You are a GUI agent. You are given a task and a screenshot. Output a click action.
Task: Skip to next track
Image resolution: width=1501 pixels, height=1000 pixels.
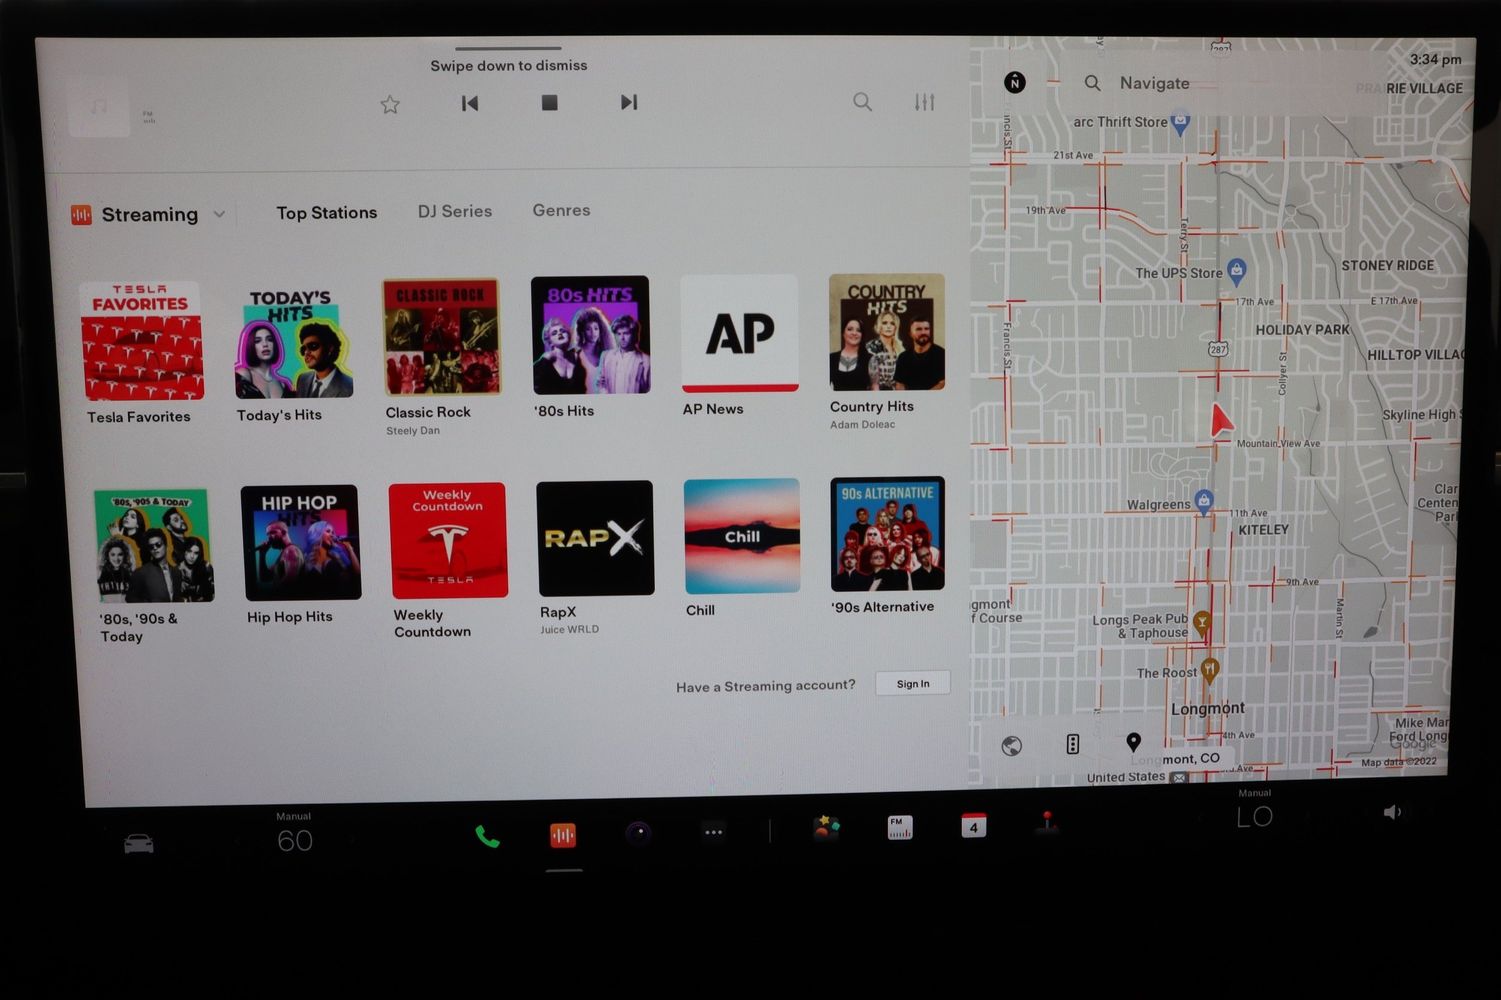click(x=629, y=102)
